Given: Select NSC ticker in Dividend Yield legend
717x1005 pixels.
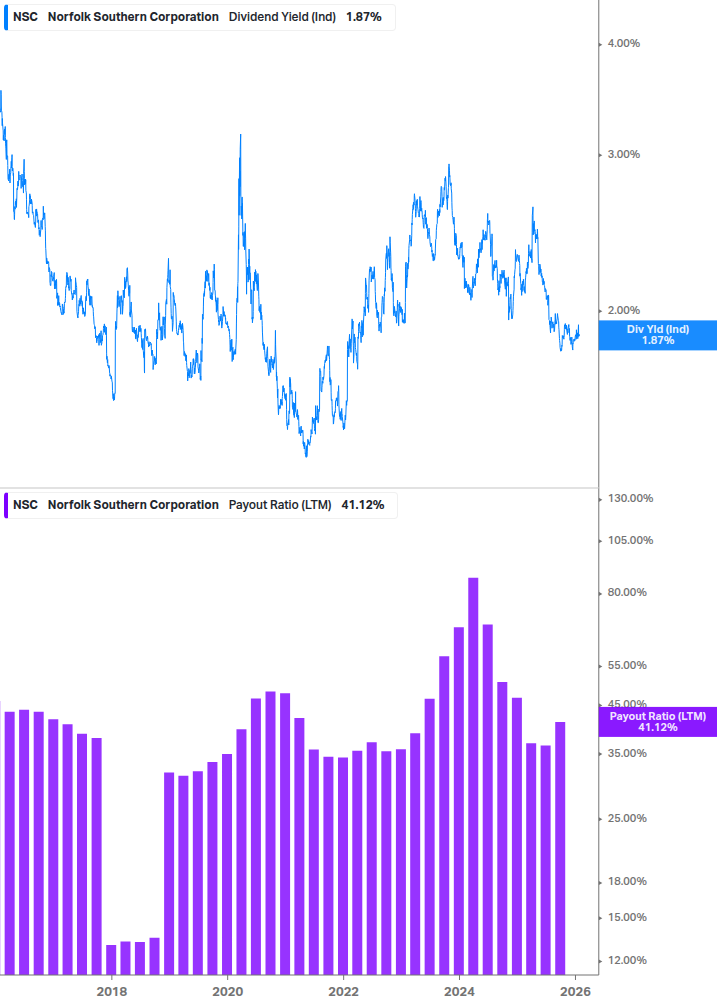Looking at the screenshot, I should pos(25,17).
